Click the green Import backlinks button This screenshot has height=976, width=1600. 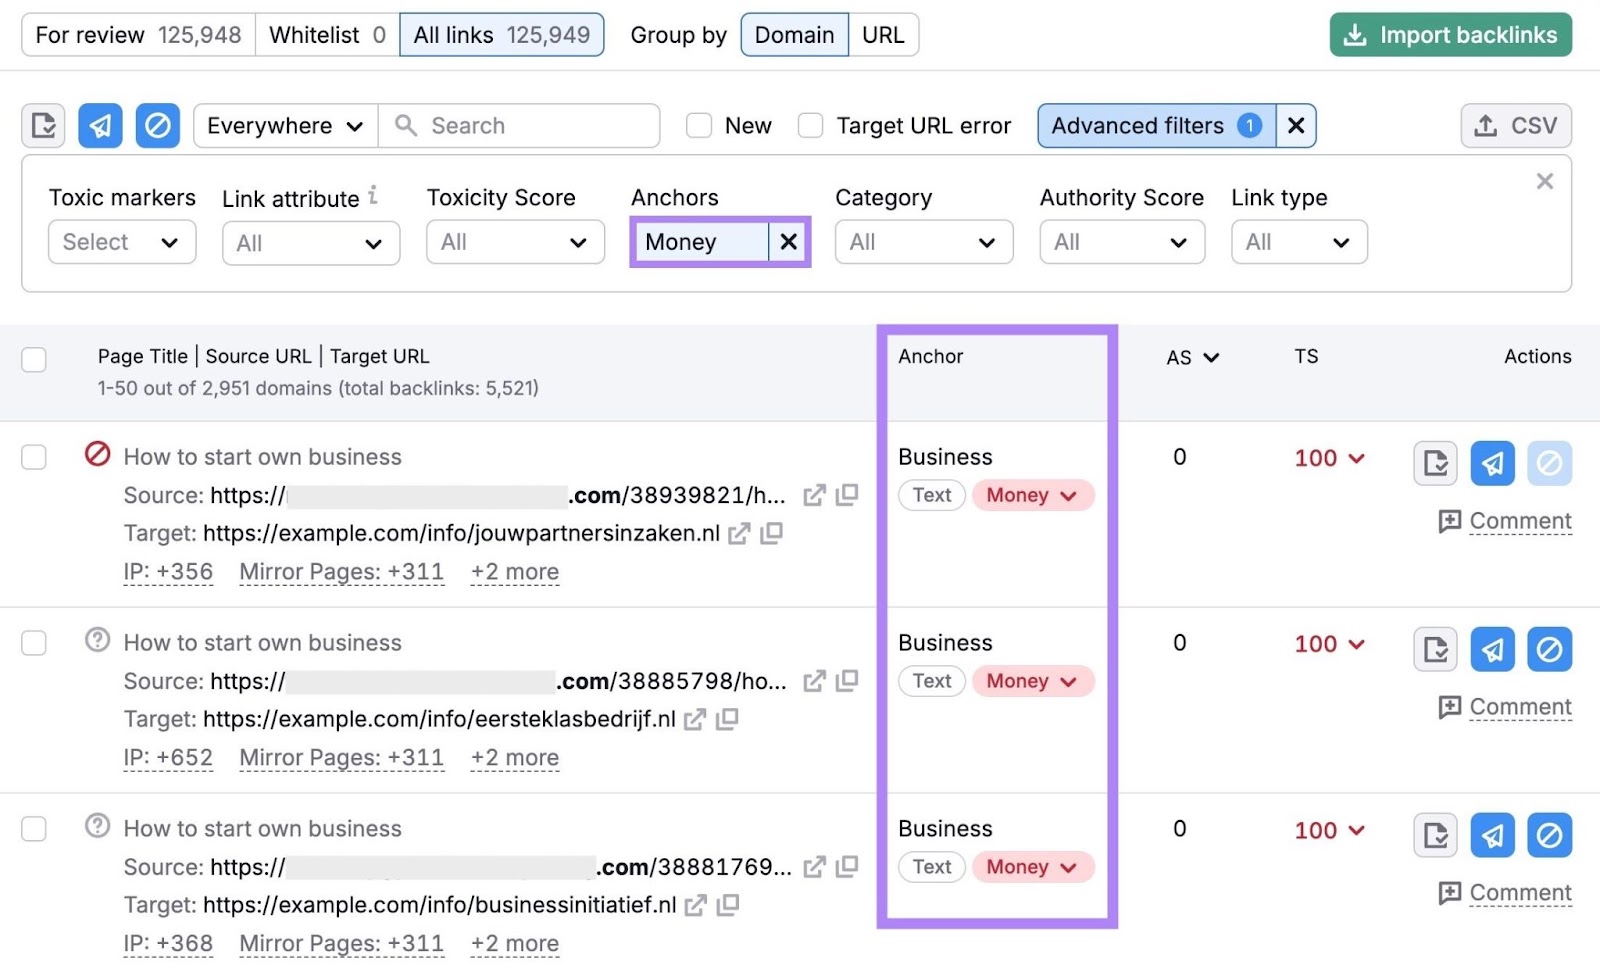(x=1449, y=34)
